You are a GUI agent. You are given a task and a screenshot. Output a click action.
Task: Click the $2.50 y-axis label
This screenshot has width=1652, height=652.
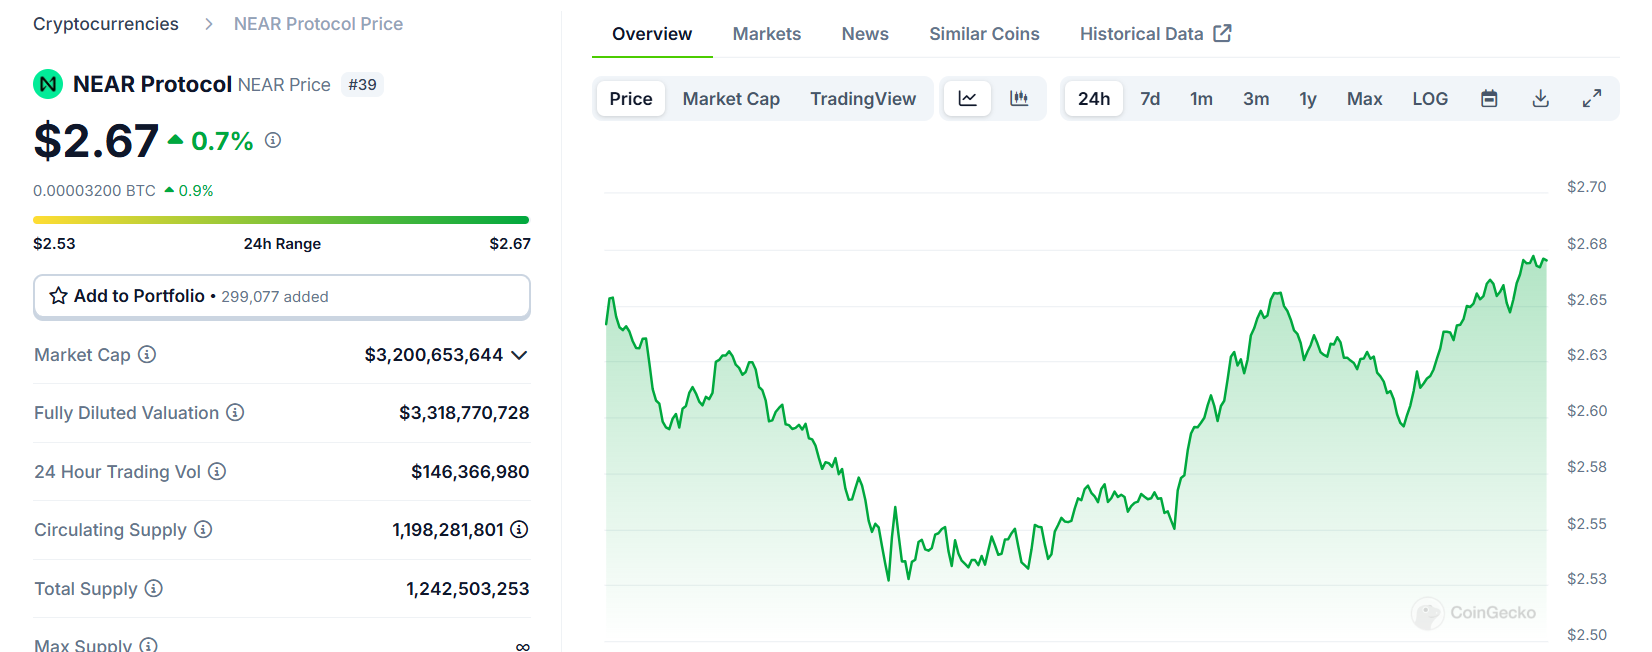coord(1587,635)
